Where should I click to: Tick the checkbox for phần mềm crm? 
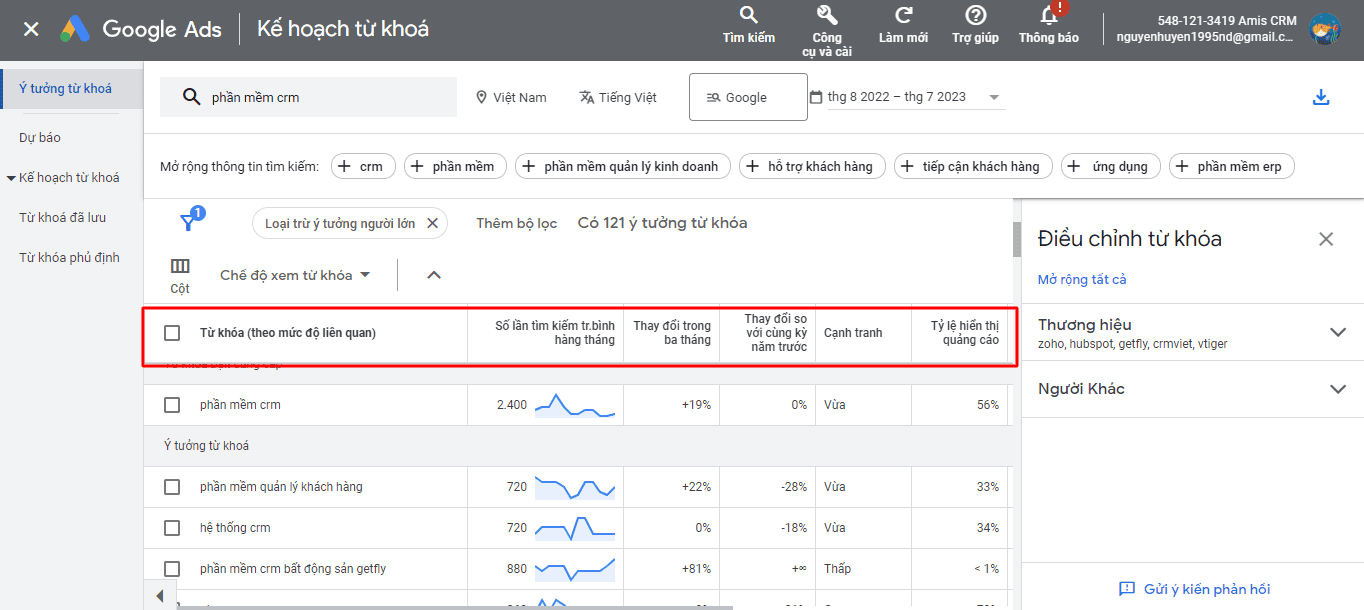tap(172, 405)
